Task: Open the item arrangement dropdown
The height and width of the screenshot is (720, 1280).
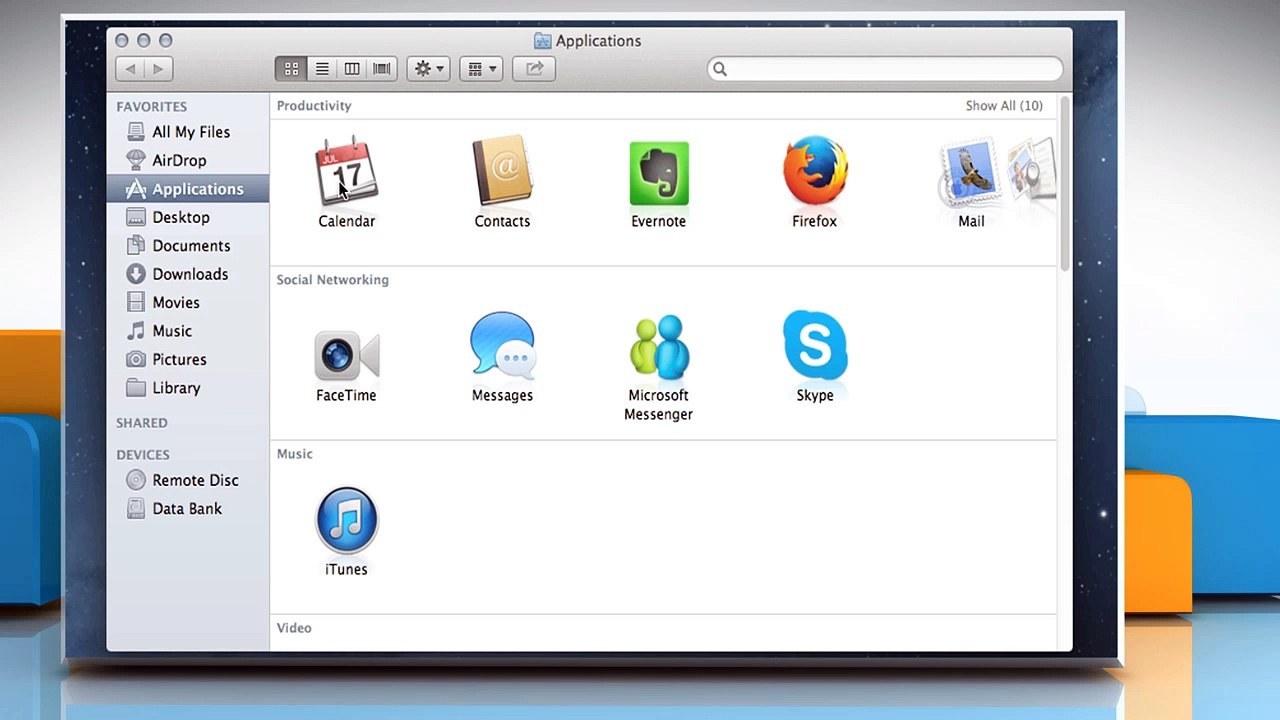Action: click(x=481, y=69)
